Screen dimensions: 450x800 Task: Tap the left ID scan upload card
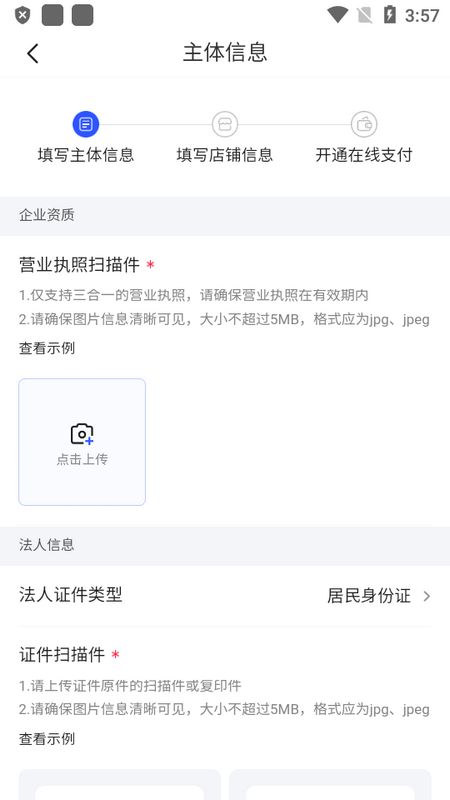point(120,785)
